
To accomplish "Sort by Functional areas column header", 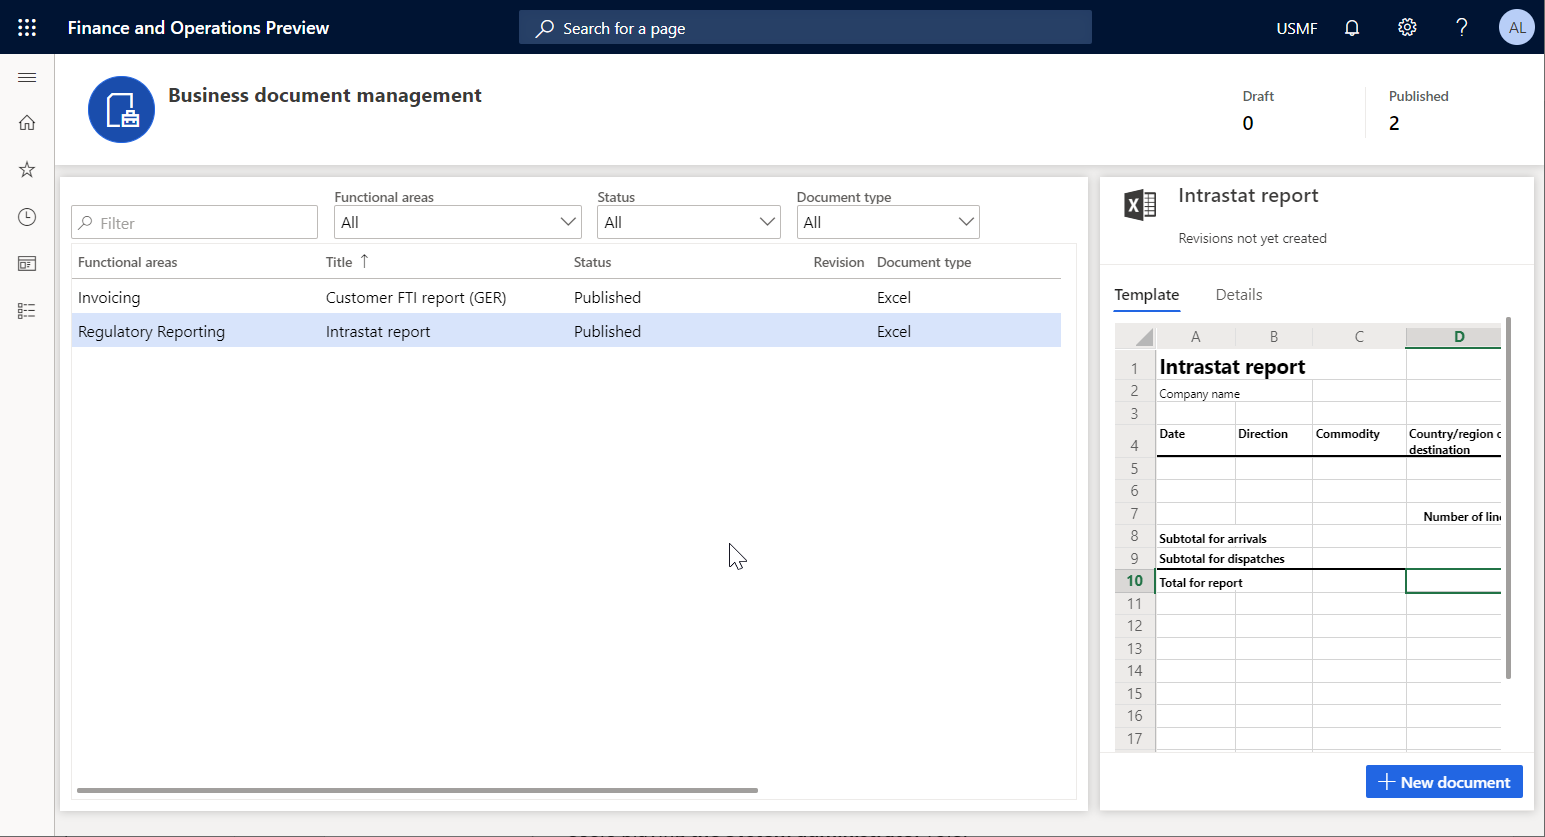I will point(127,262).
